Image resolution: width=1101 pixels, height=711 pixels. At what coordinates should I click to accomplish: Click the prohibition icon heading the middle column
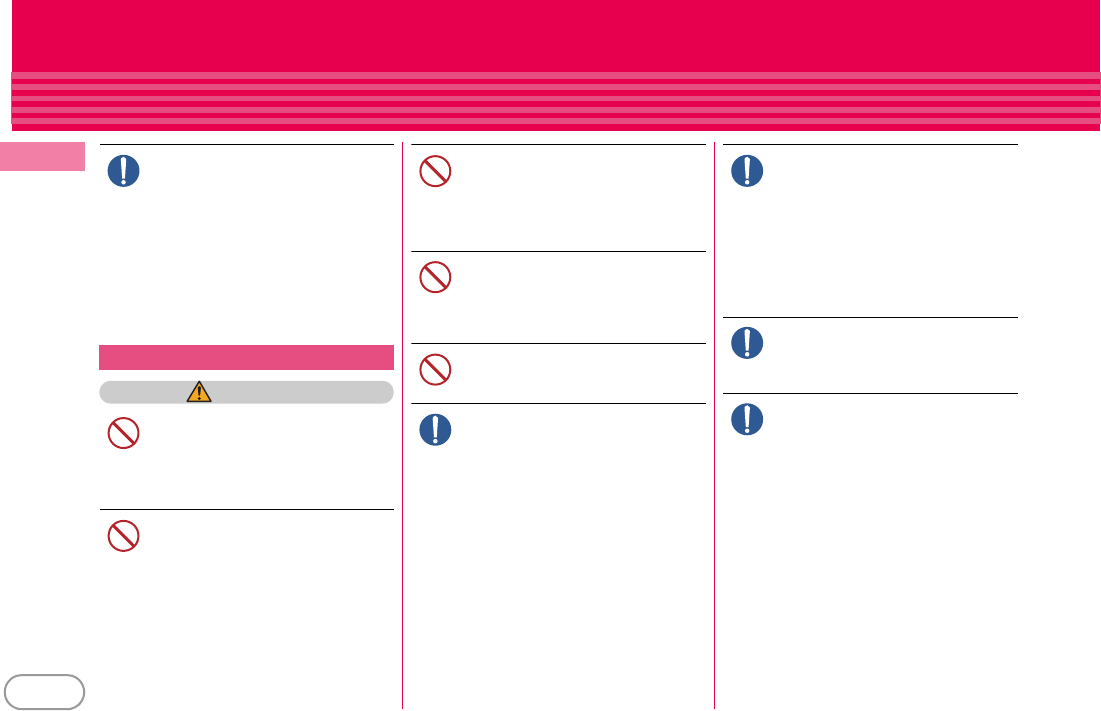(x=435, y=171)
